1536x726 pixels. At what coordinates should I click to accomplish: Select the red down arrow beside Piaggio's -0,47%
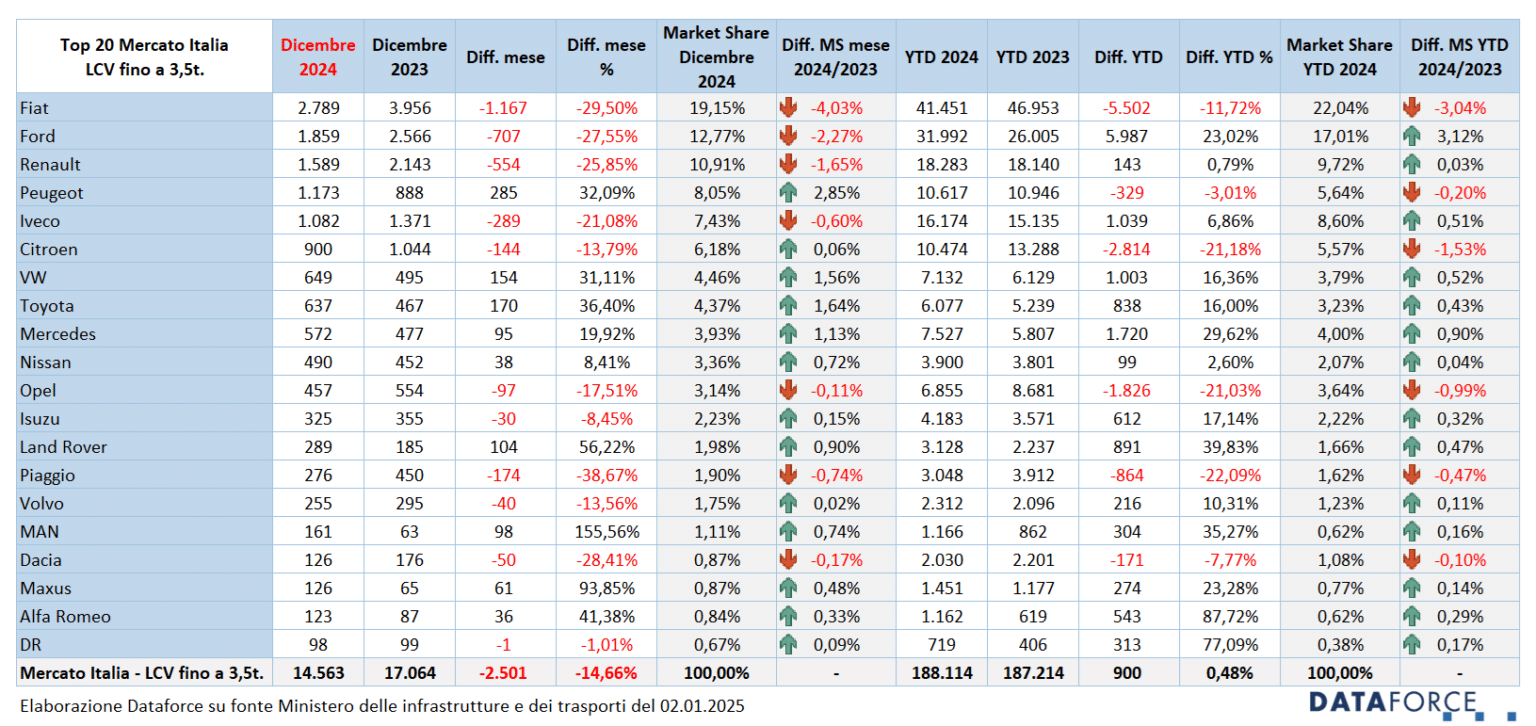pyautogui.click(x=1412, y=476)
